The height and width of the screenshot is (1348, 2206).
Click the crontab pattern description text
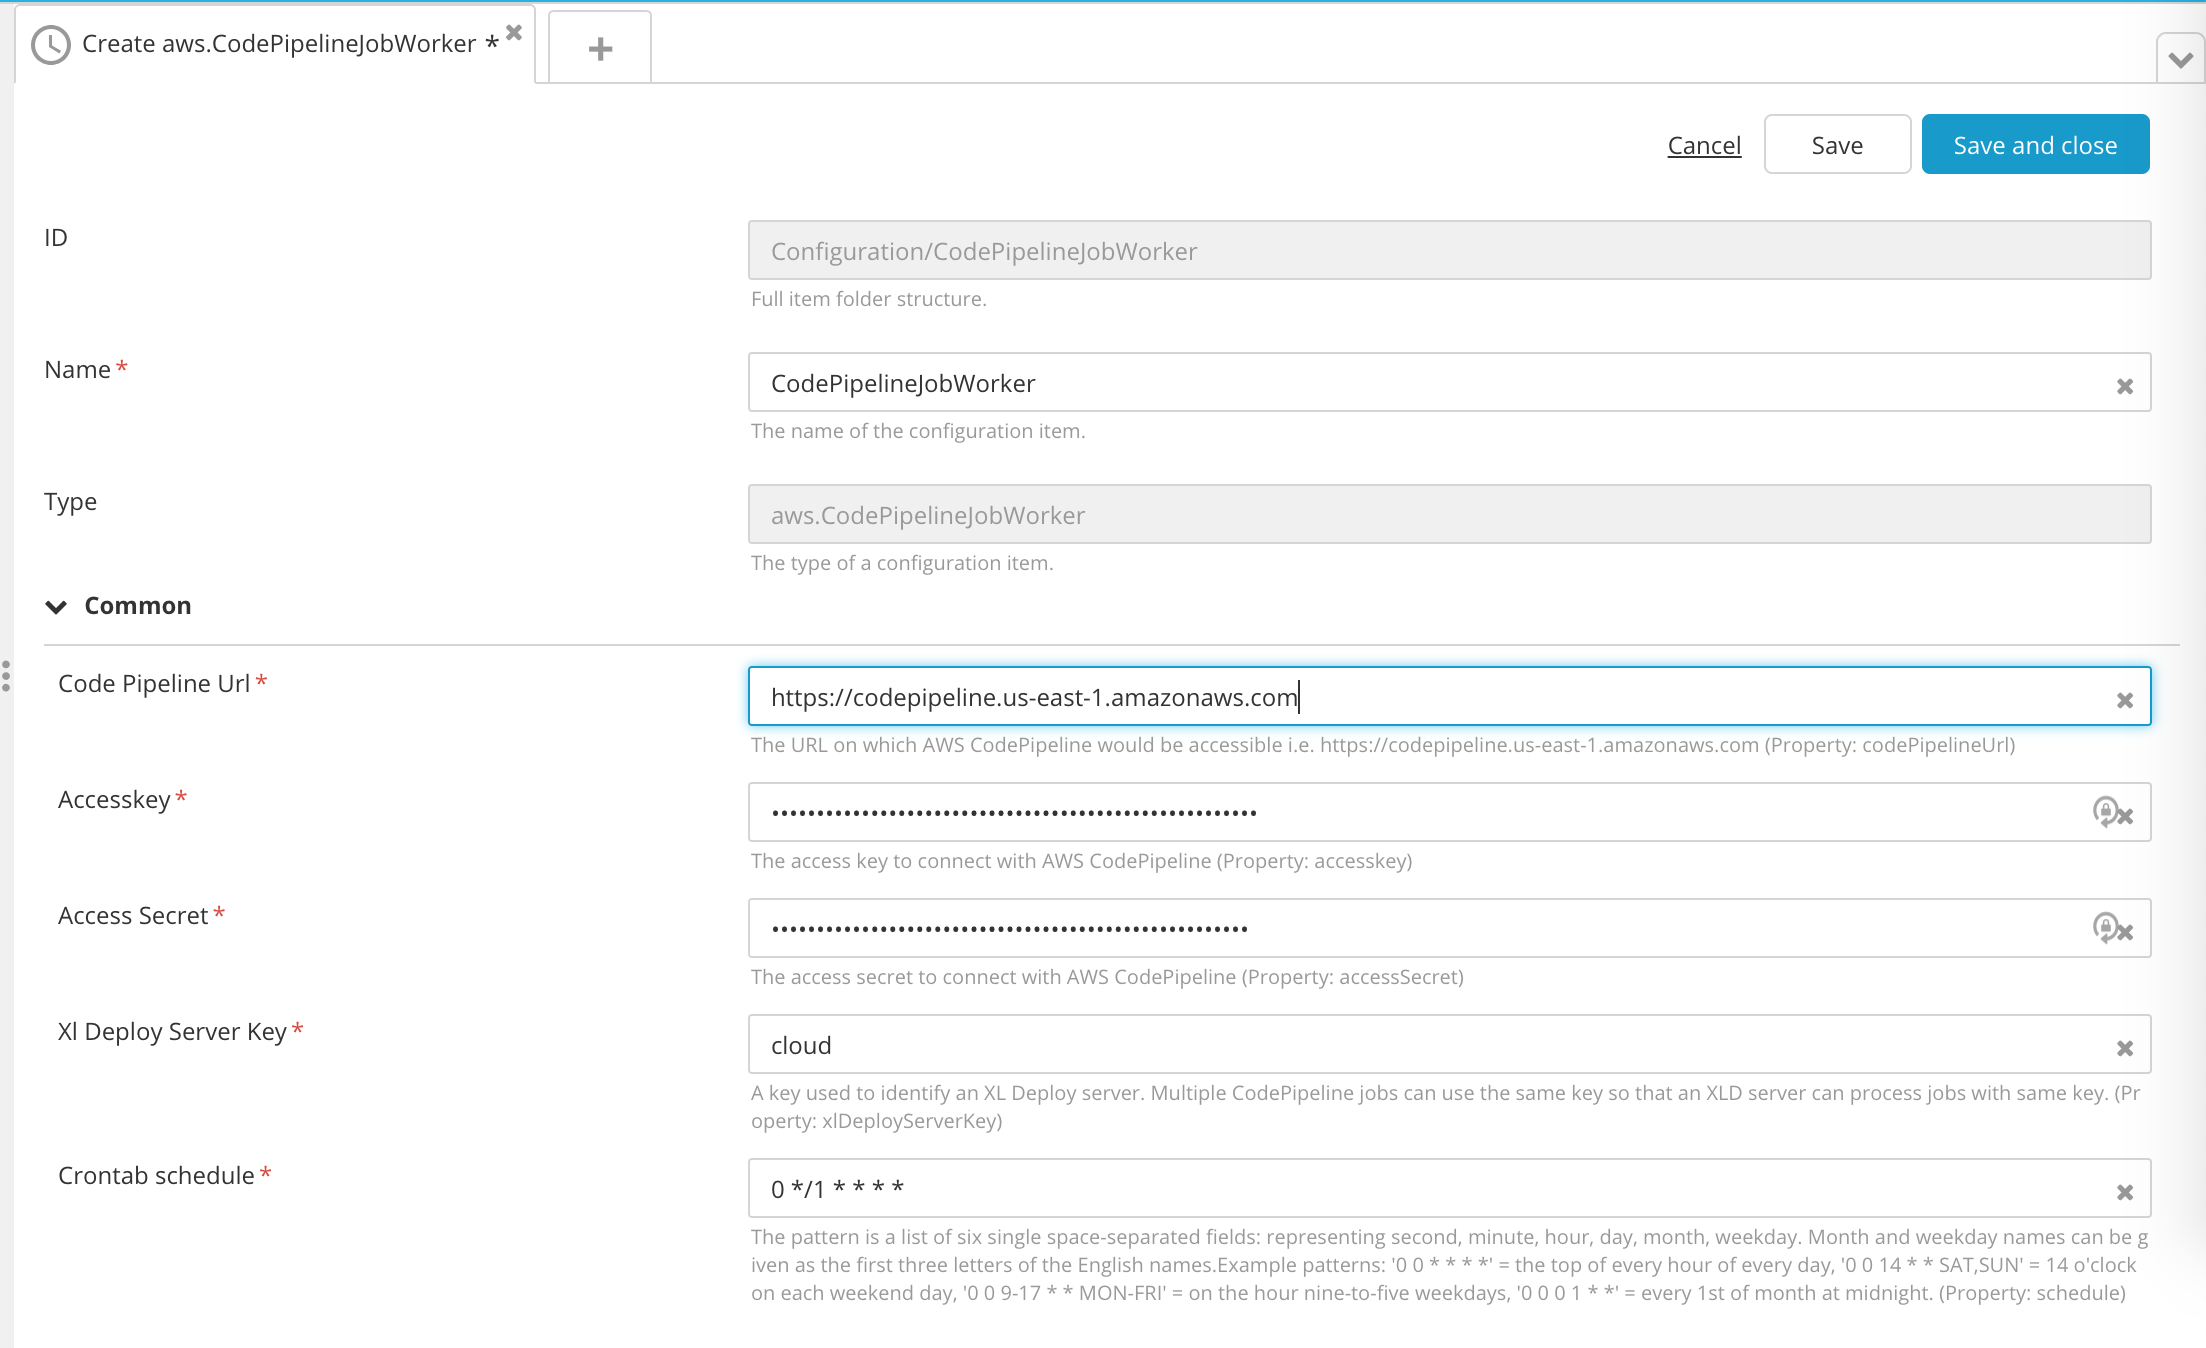1449,1265
